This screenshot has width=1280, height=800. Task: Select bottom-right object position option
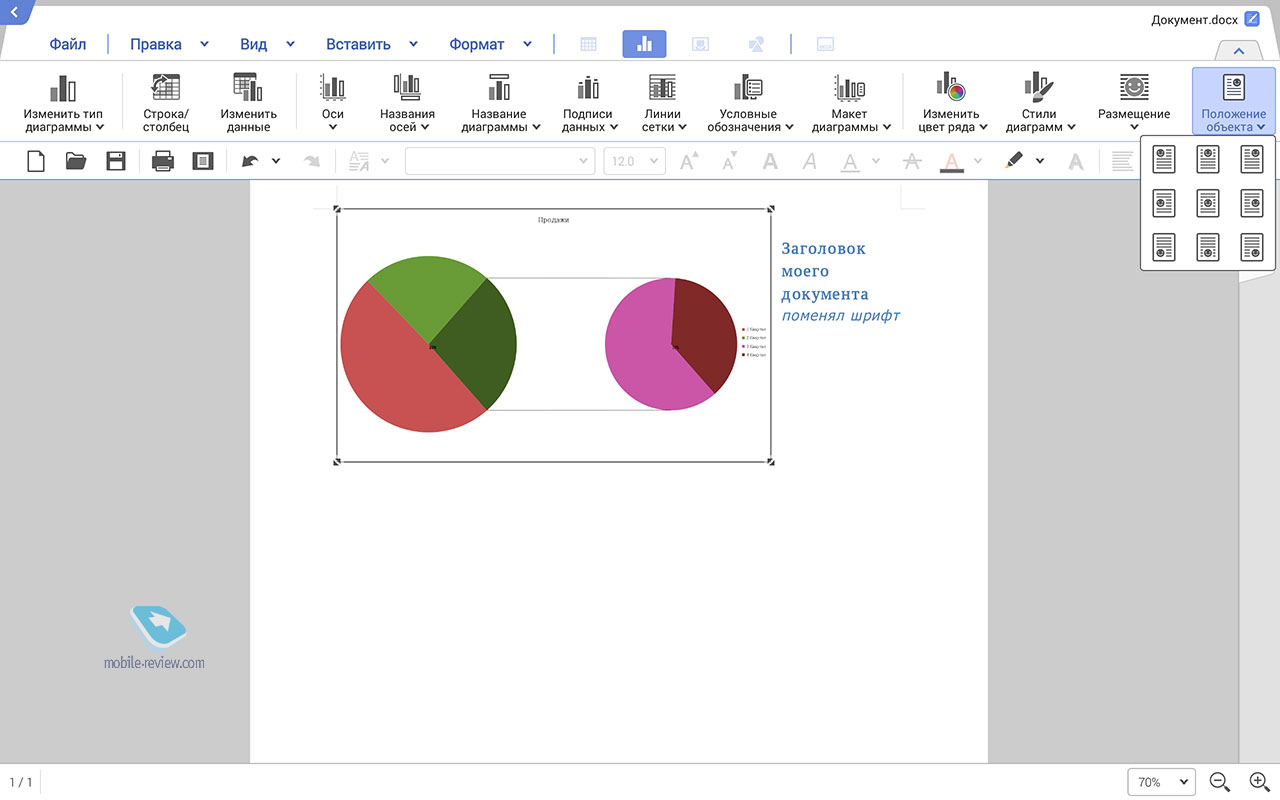pyautogui.click(x=1252, y=247)
